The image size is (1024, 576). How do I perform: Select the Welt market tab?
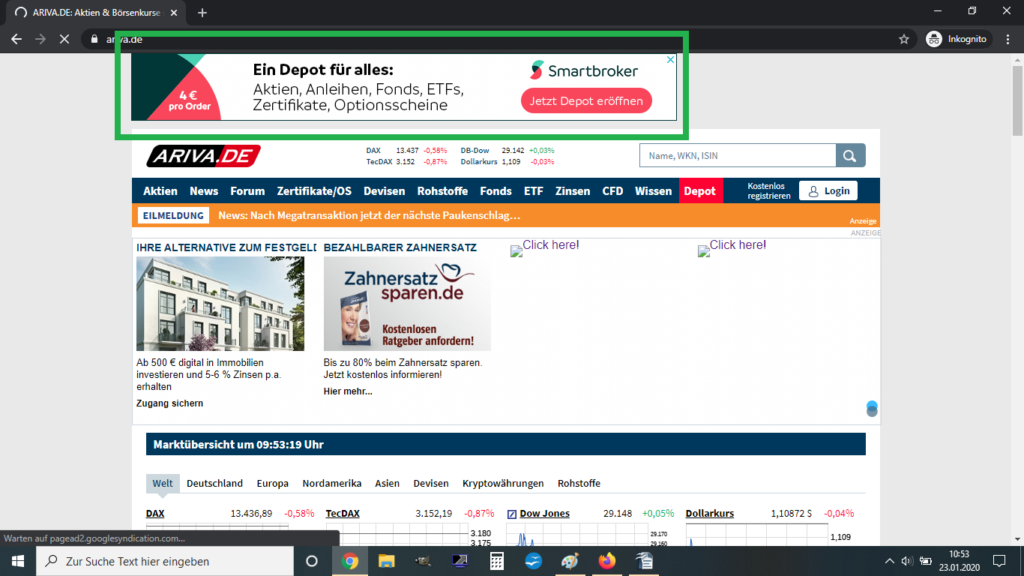[x=162, y=483]
